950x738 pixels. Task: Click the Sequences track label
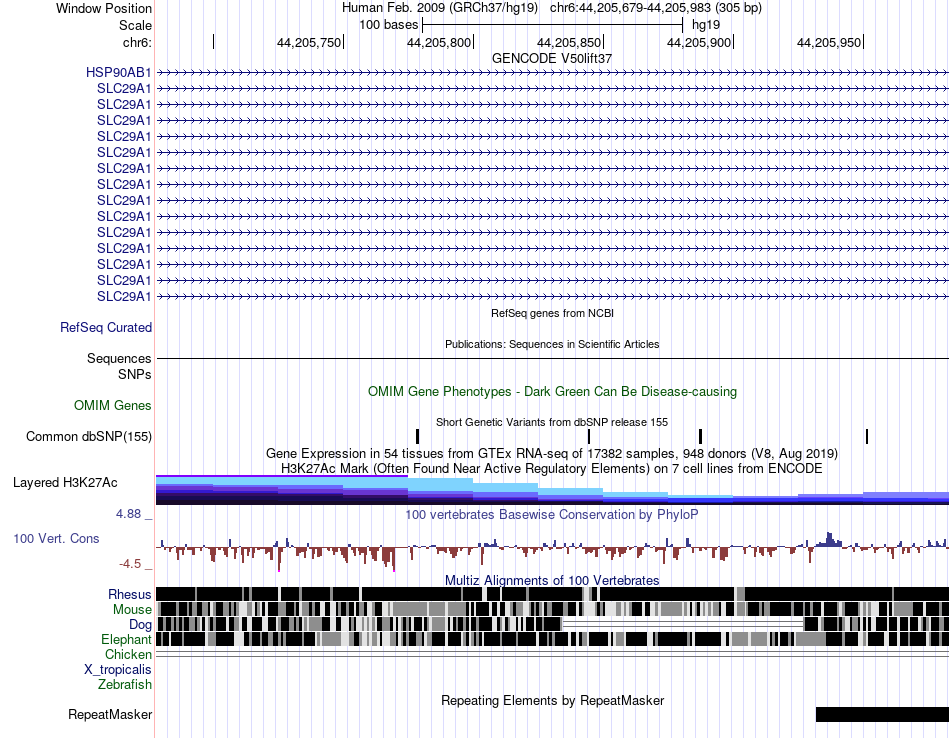pos(119,358)
